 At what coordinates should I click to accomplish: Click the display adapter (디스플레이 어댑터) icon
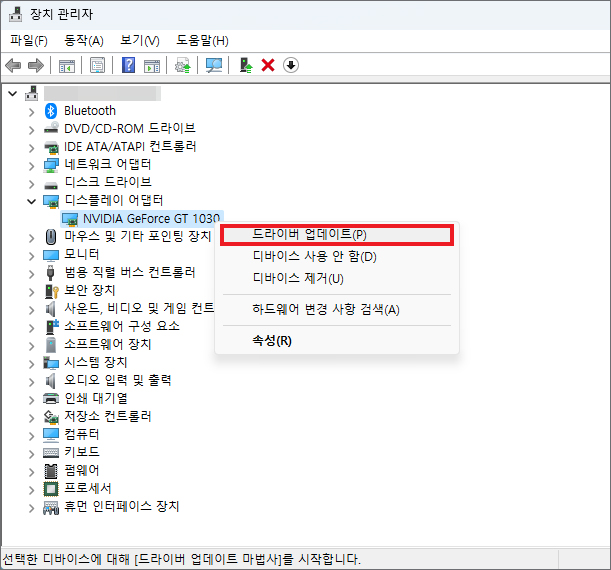tap(51, 201)
